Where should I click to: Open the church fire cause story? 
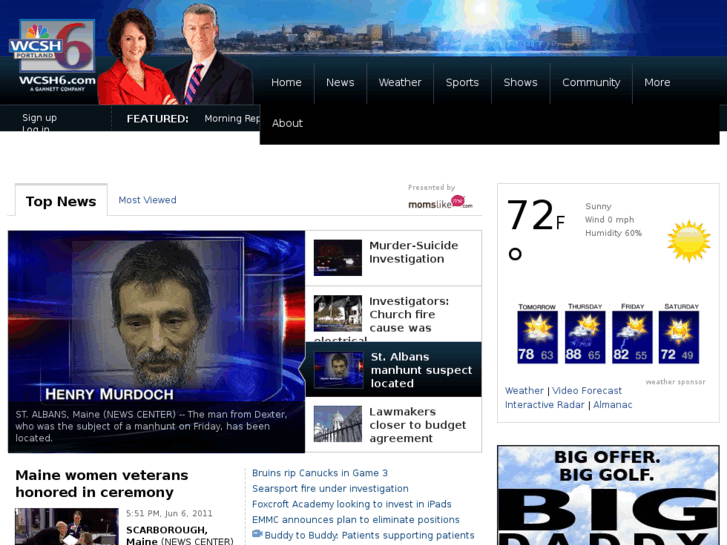tap(409, 314)
